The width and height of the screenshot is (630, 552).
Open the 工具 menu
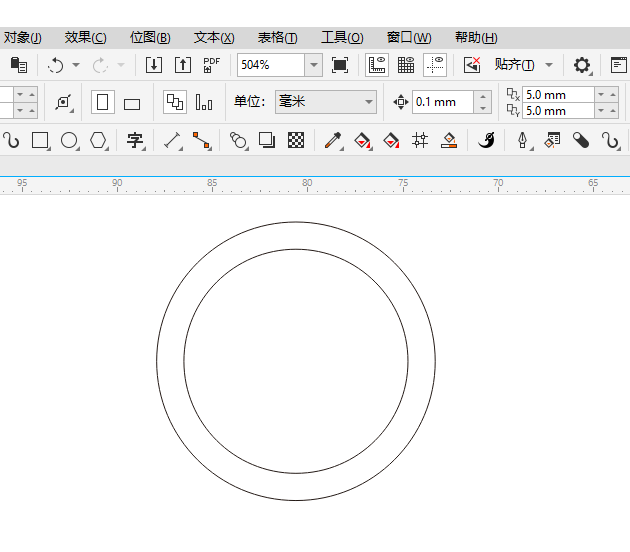click(341, 37)
